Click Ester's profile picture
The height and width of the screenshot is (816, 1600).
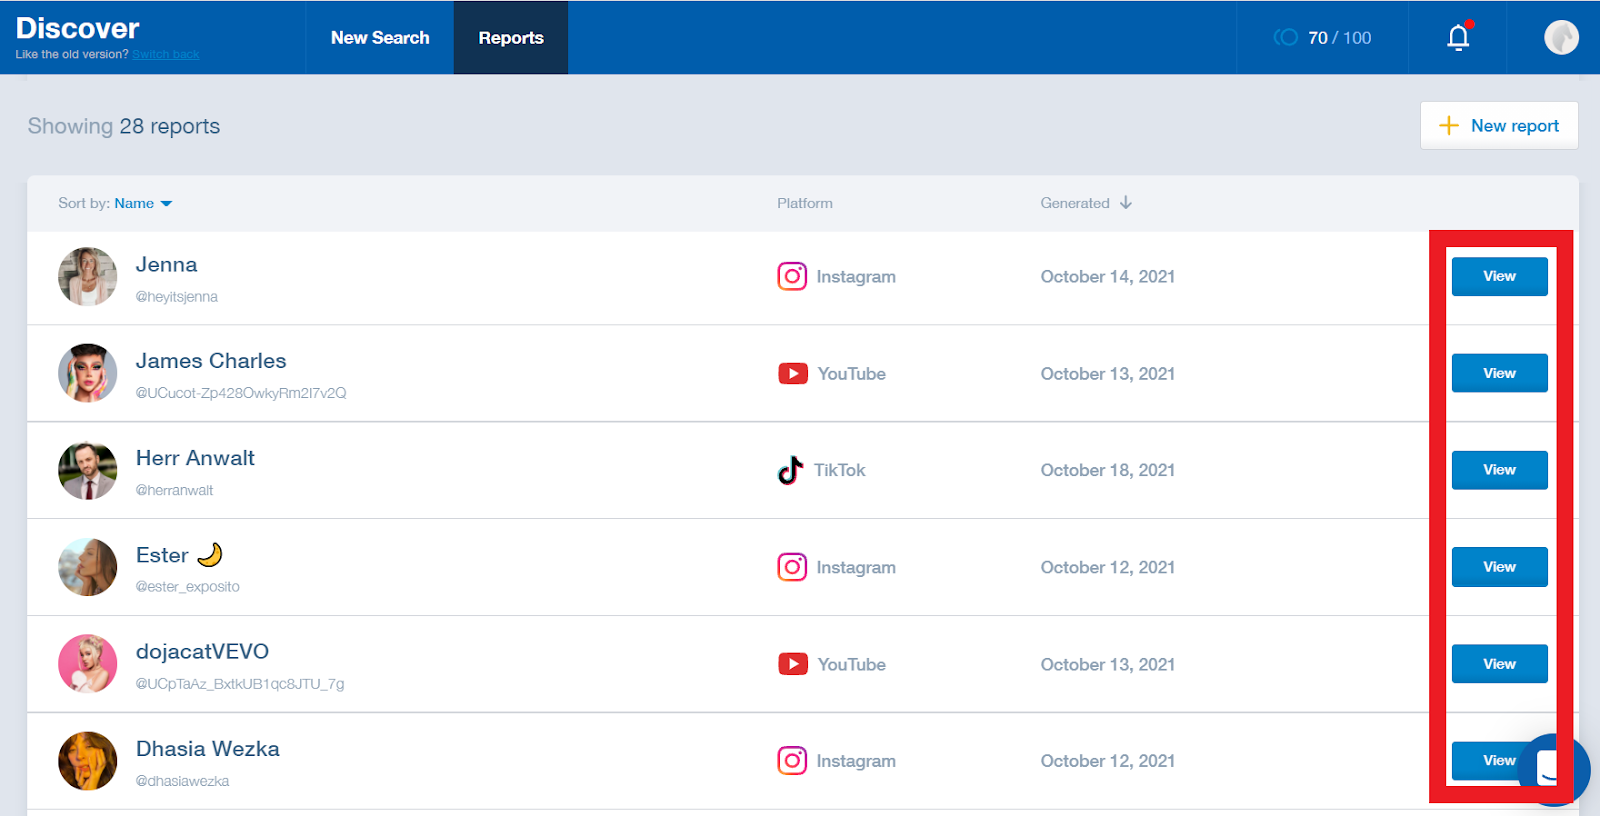coord(88,567)
